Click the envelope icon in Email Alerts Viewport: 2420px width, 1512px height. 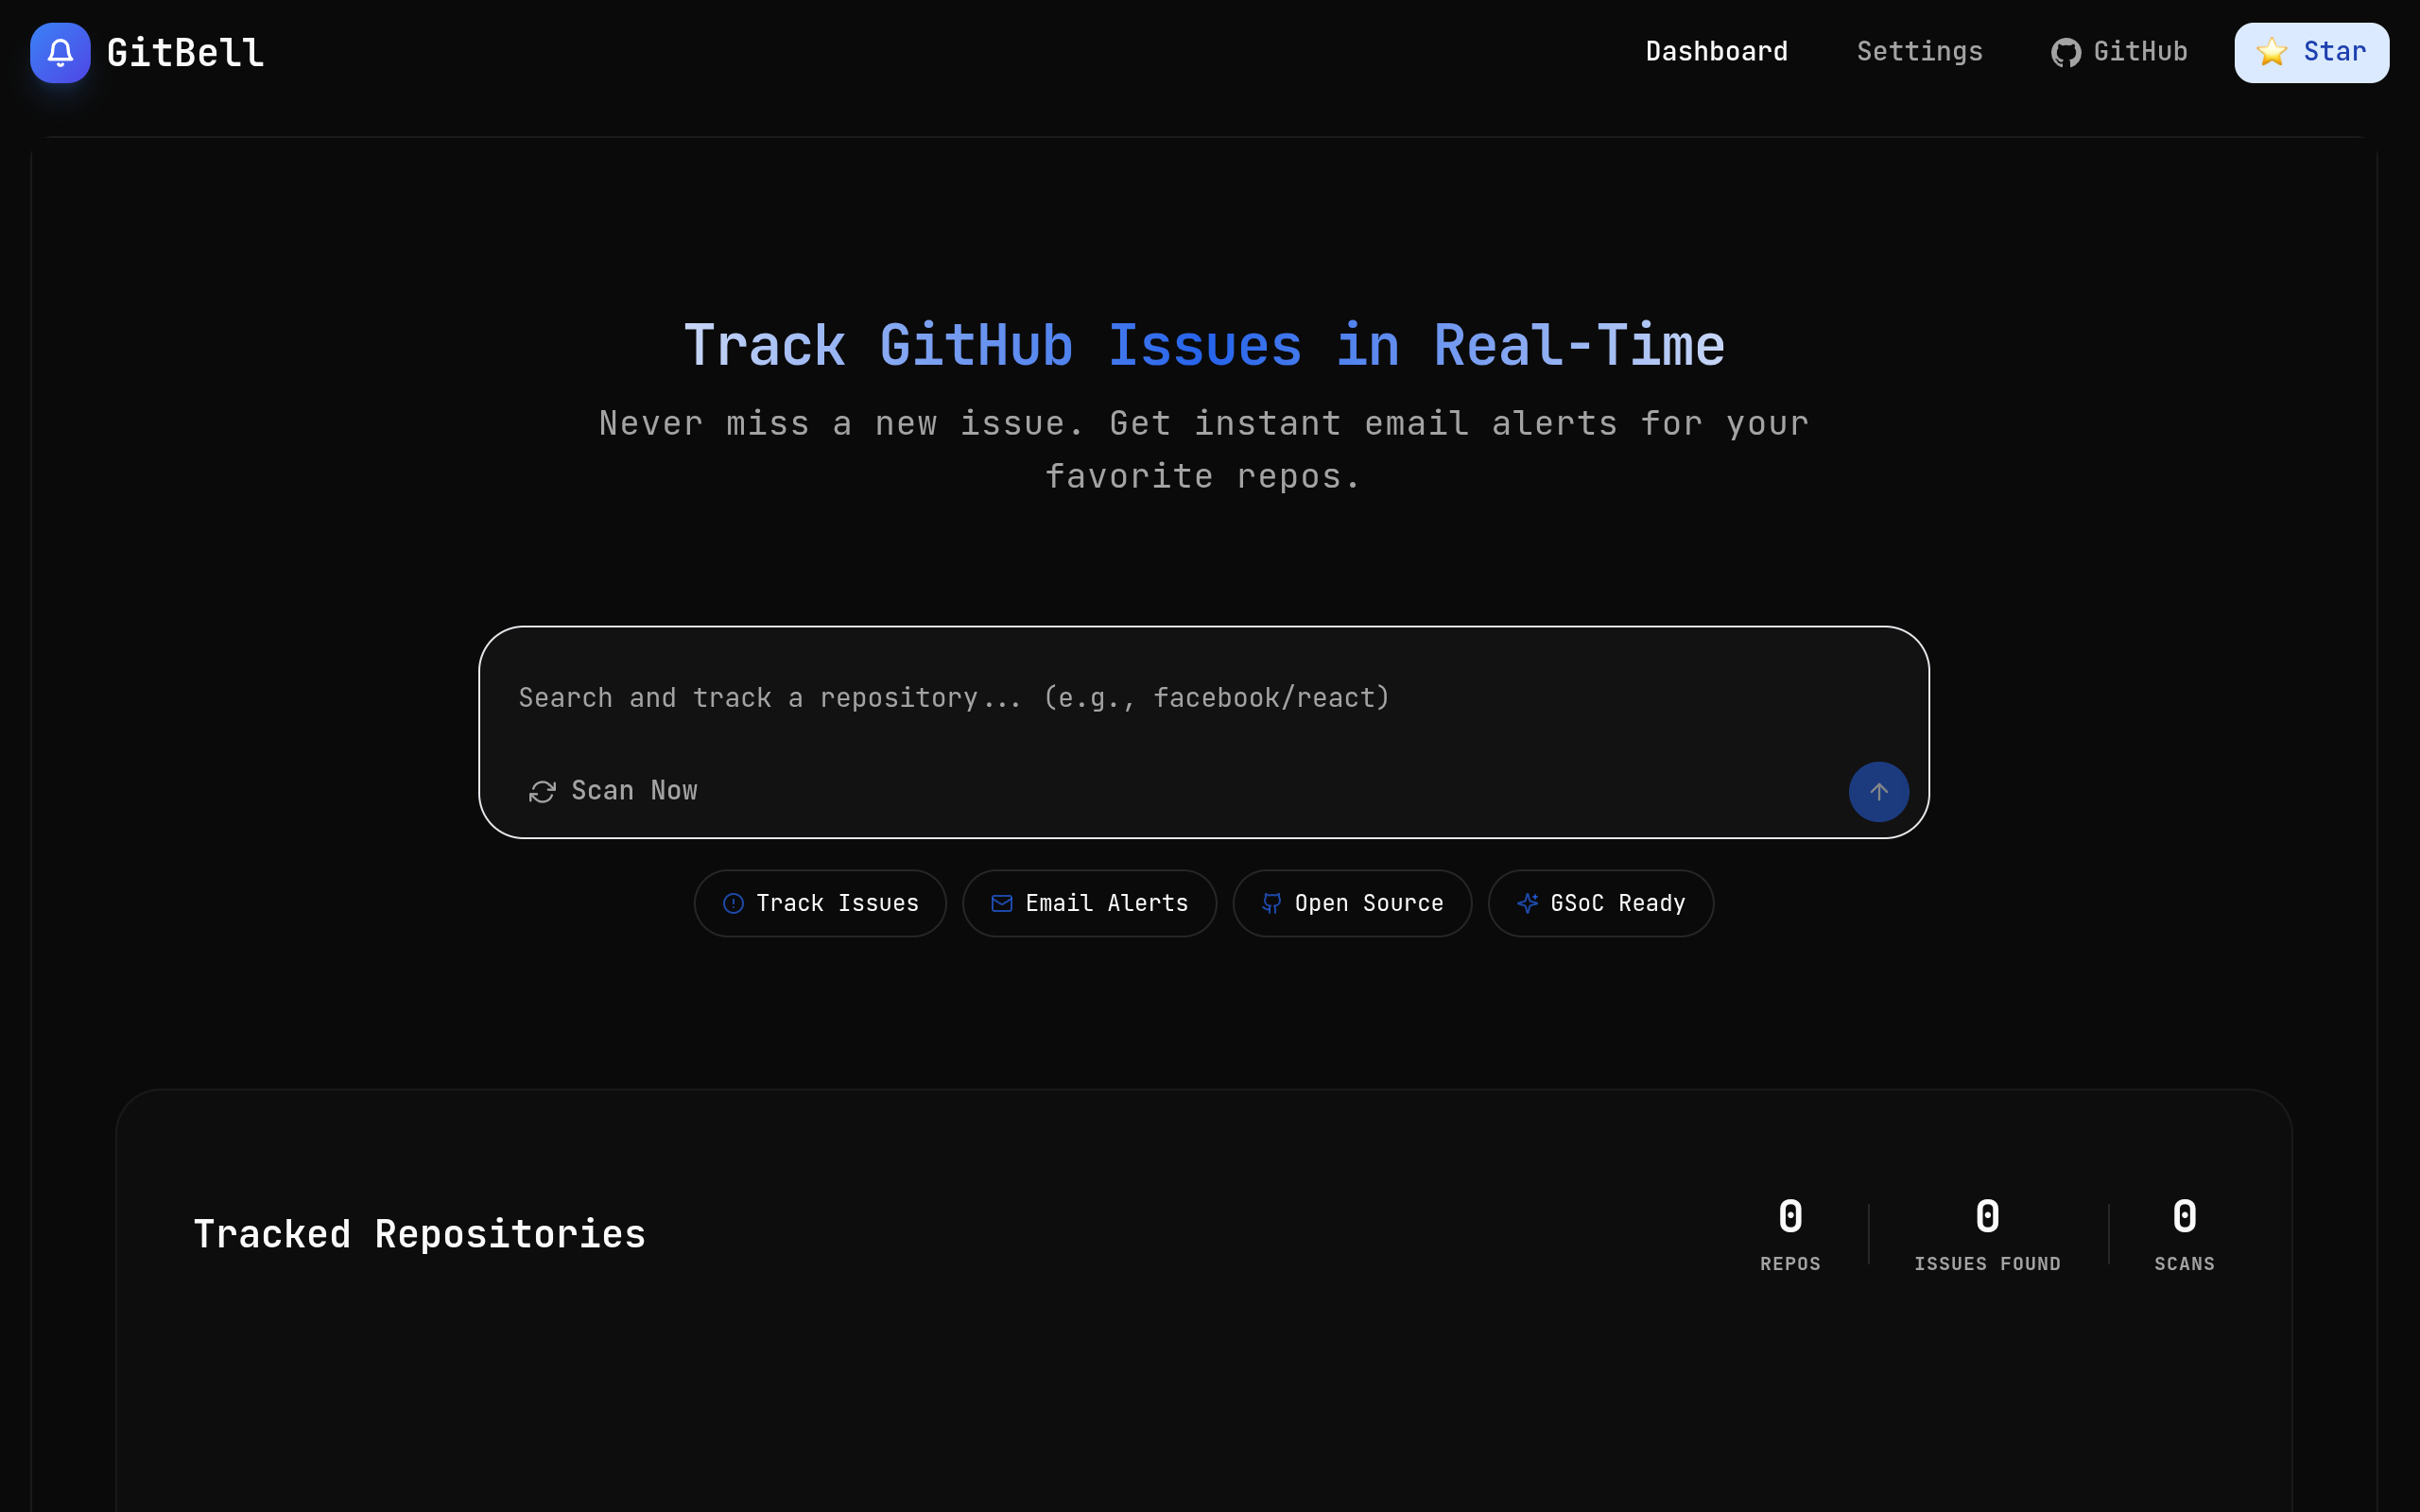pos(1001,904)
